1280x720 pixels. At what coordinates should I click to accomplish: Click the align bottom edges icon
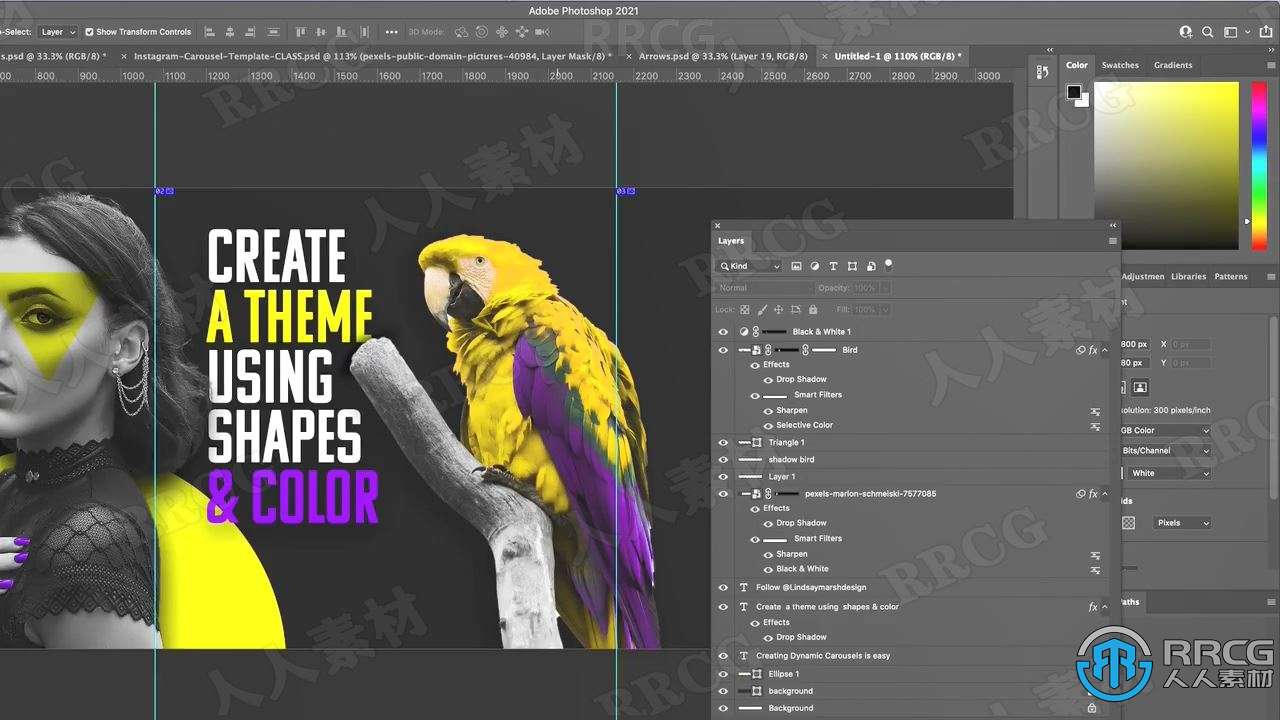point(340,32)
